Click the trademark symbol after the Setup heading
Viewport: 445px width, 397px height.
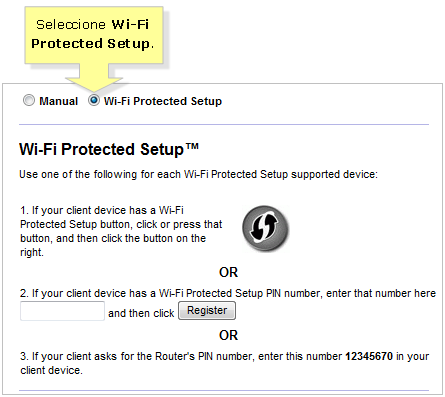point(192,147)
